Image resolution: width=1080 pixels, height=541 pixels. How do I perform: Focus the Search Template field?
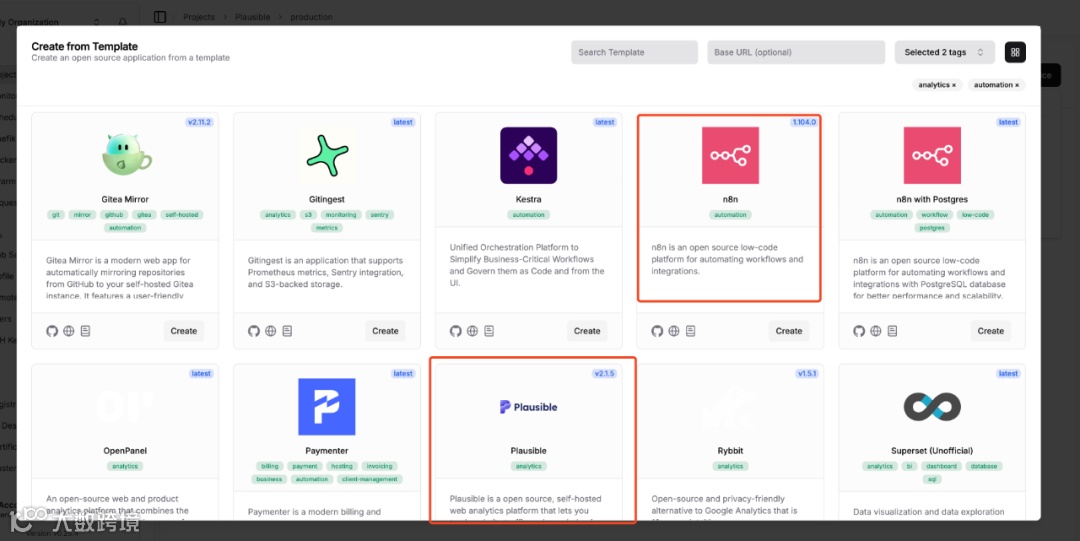coord(634,52)
